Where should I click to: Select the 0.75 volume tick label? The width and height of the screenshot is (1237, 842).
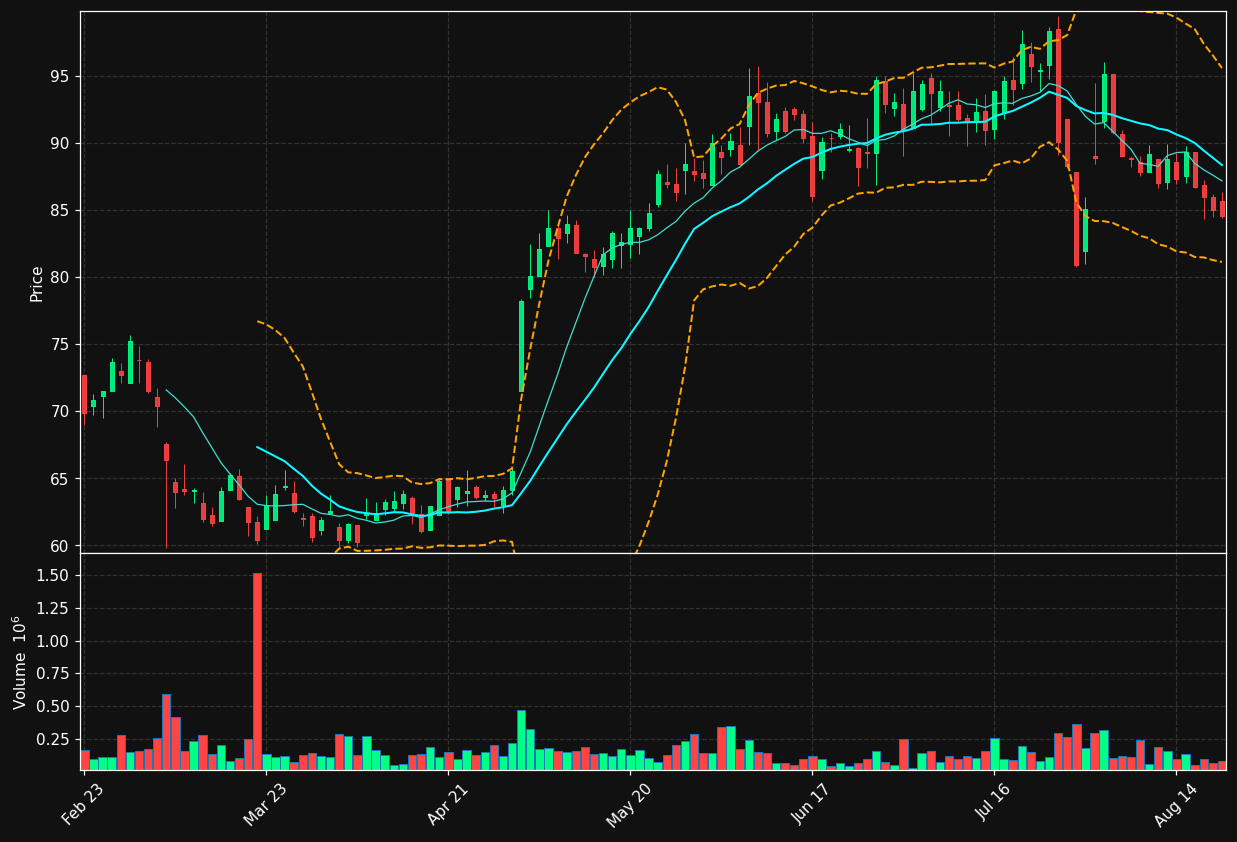point(55,673)
